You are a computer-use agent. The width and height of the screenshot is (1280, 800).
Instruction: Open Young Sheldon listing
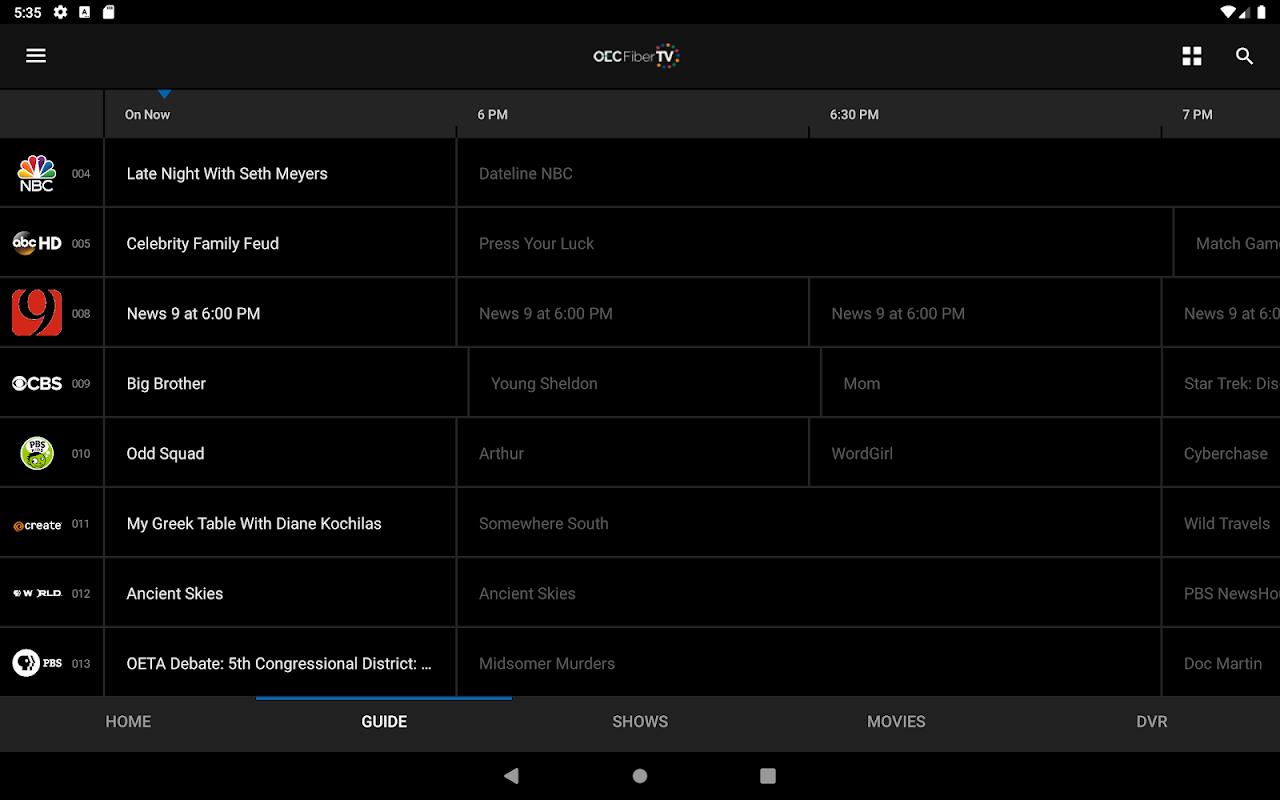pyautogui.click(x=645, y=383)
